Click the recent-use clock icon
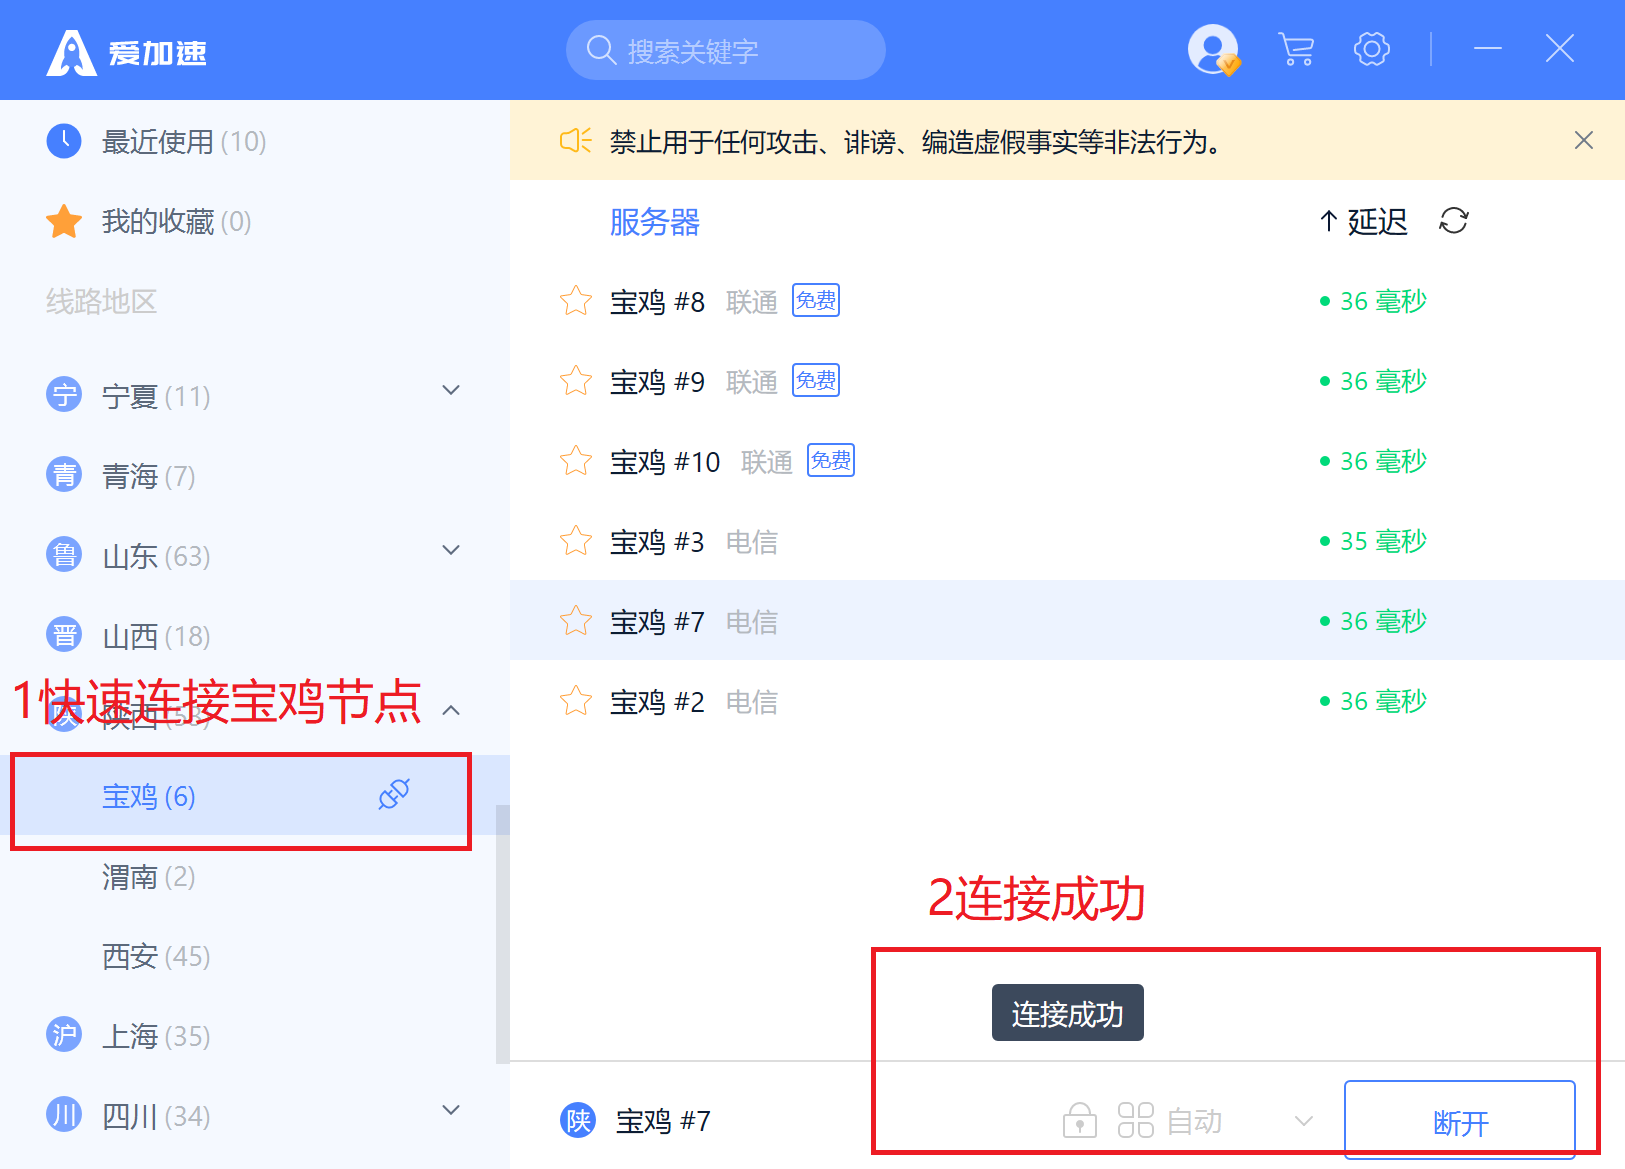Viewport: 1625px width, 1169px height. click(x=64, y=141)
